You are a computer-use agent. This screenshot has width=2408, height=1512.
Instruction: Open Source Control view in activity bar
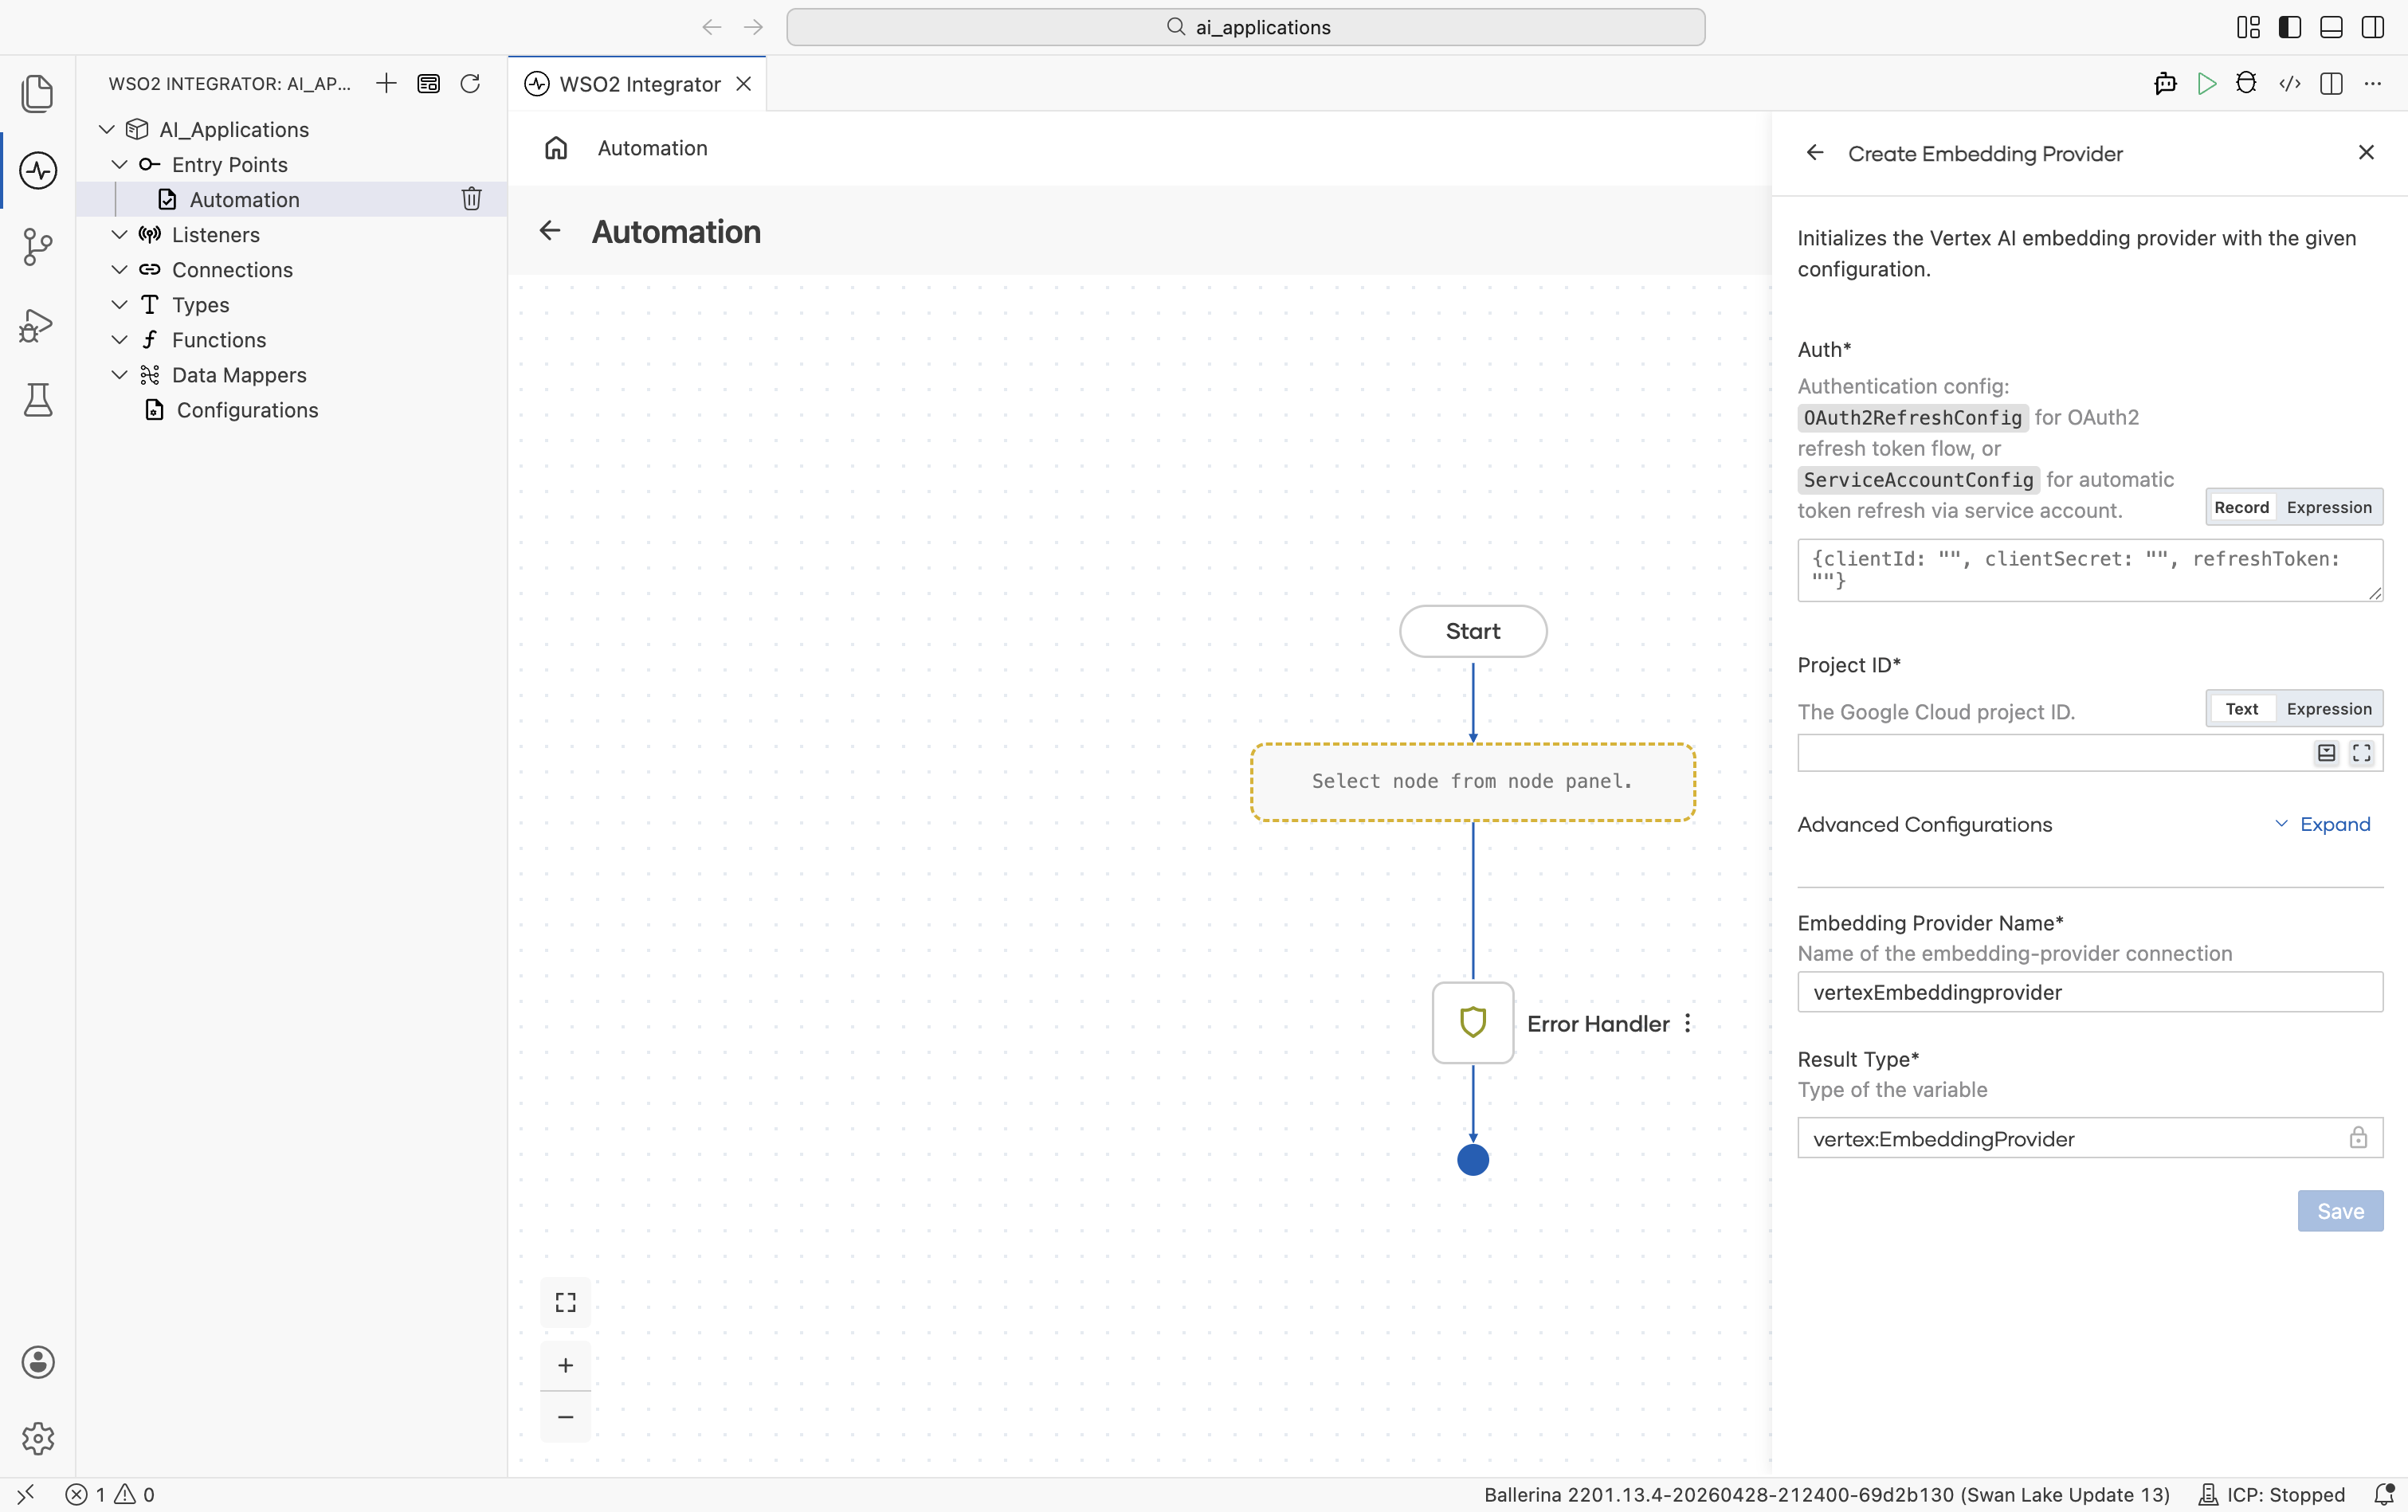click(38, 247)
